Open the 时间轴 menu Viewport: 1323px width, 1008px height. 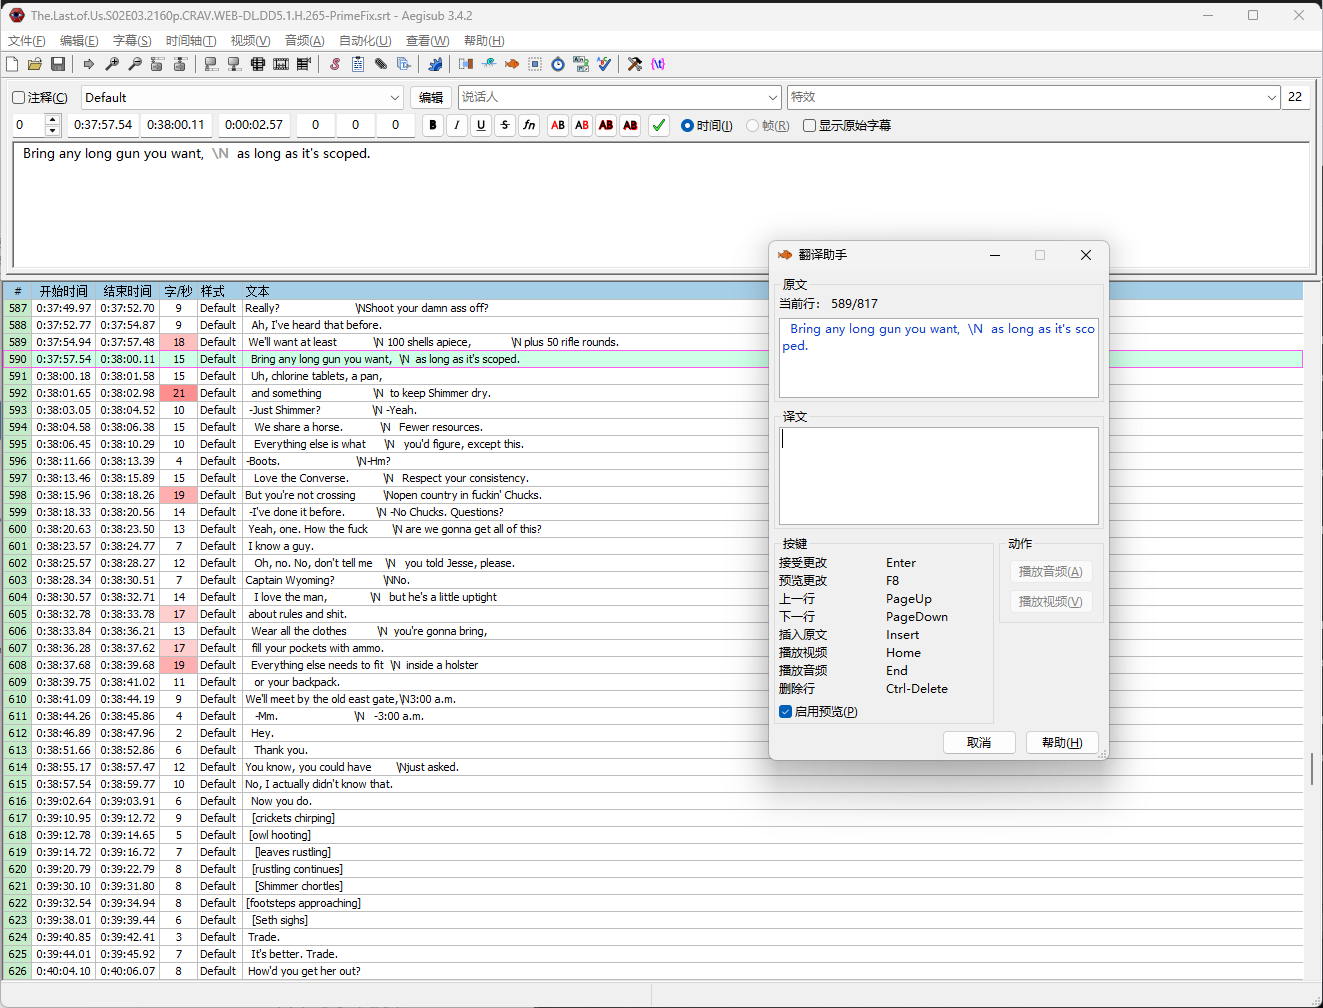[x=191, y=41]
